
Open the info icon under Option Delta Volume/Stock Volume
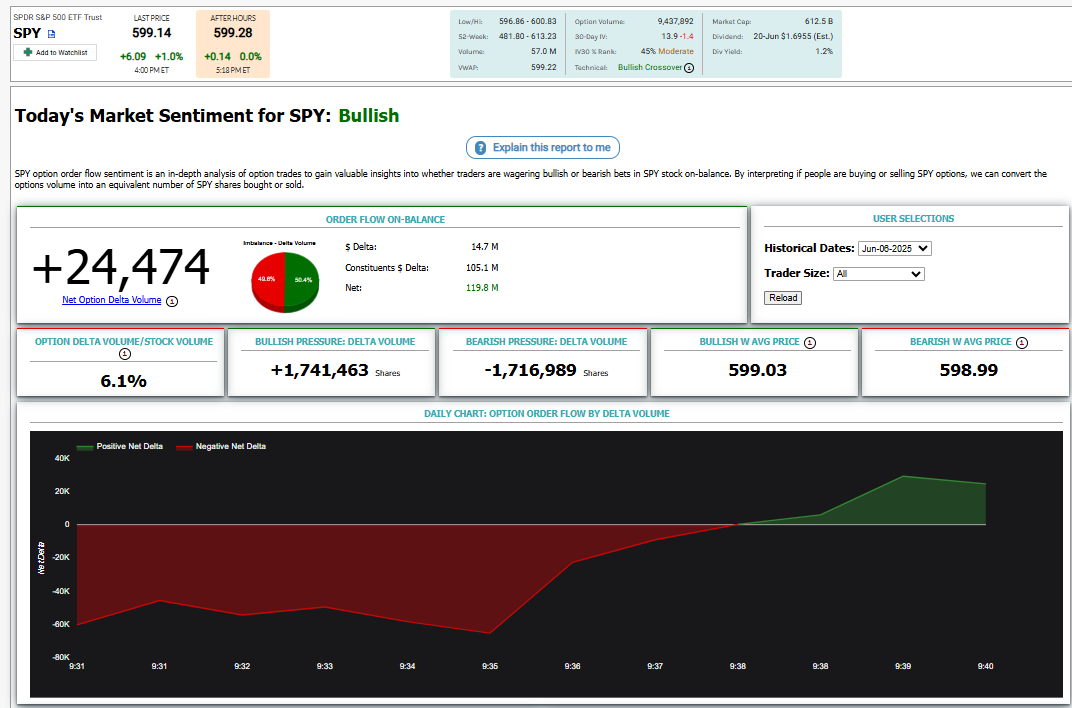pos(124,354)
